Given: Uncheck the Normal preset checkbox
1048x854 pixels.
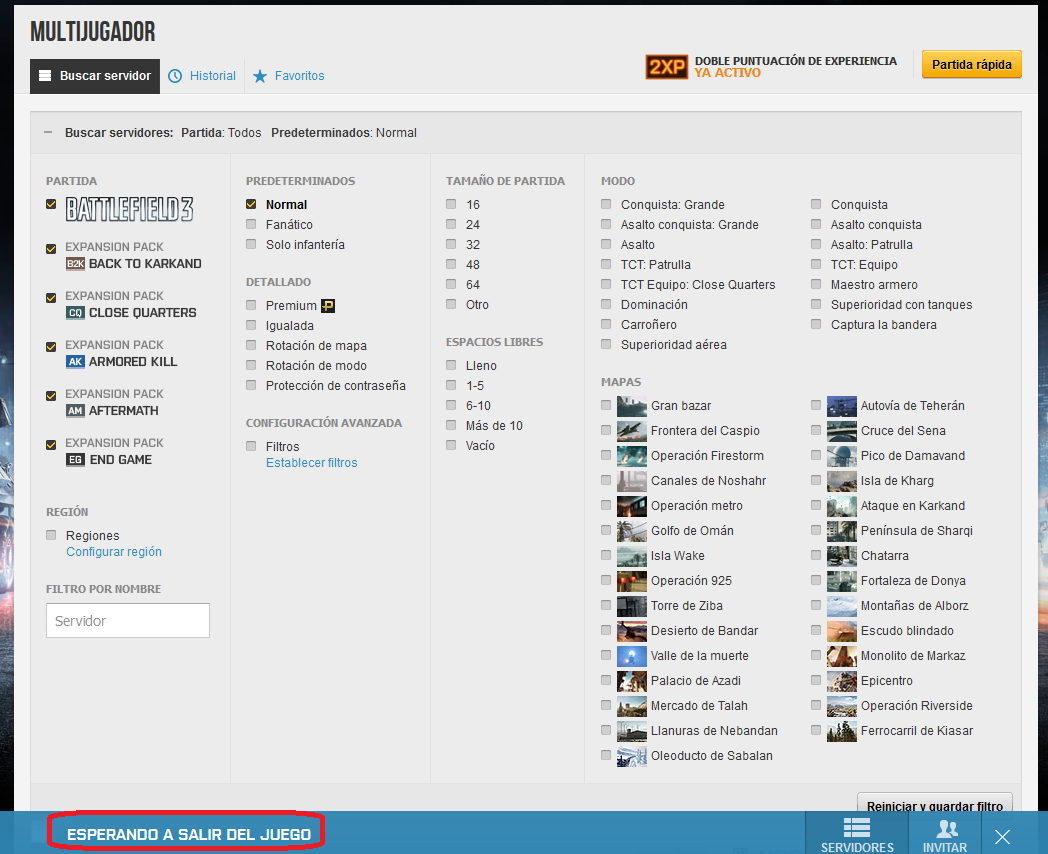Looking at the screenshot, I should 251,204.
